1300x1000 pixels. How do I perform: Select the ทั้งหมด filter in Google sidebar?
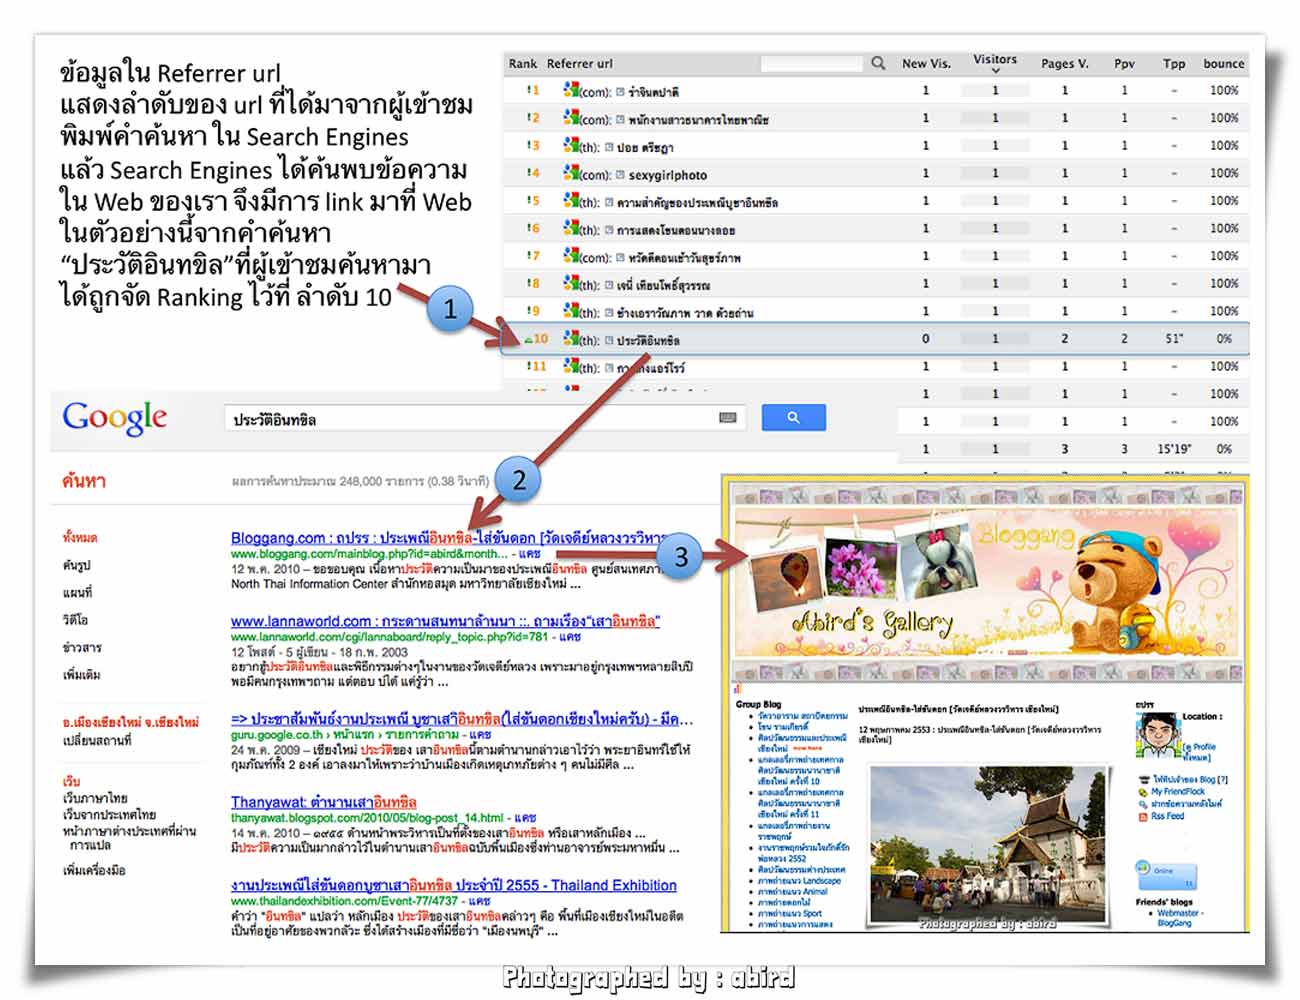click(x=80, y=538)
